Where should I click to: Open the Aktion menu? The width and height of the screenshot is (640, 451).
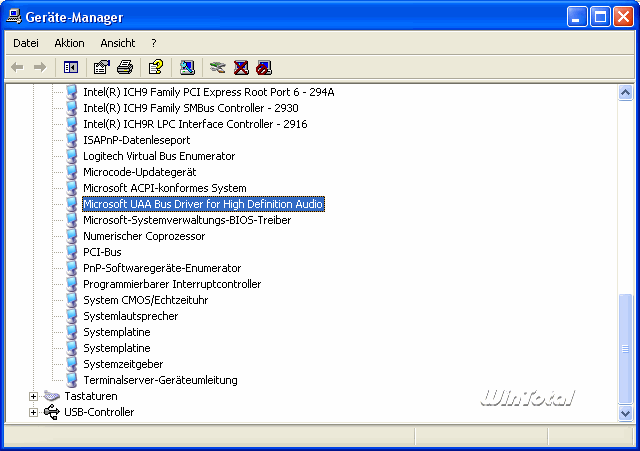click(69, 43)
